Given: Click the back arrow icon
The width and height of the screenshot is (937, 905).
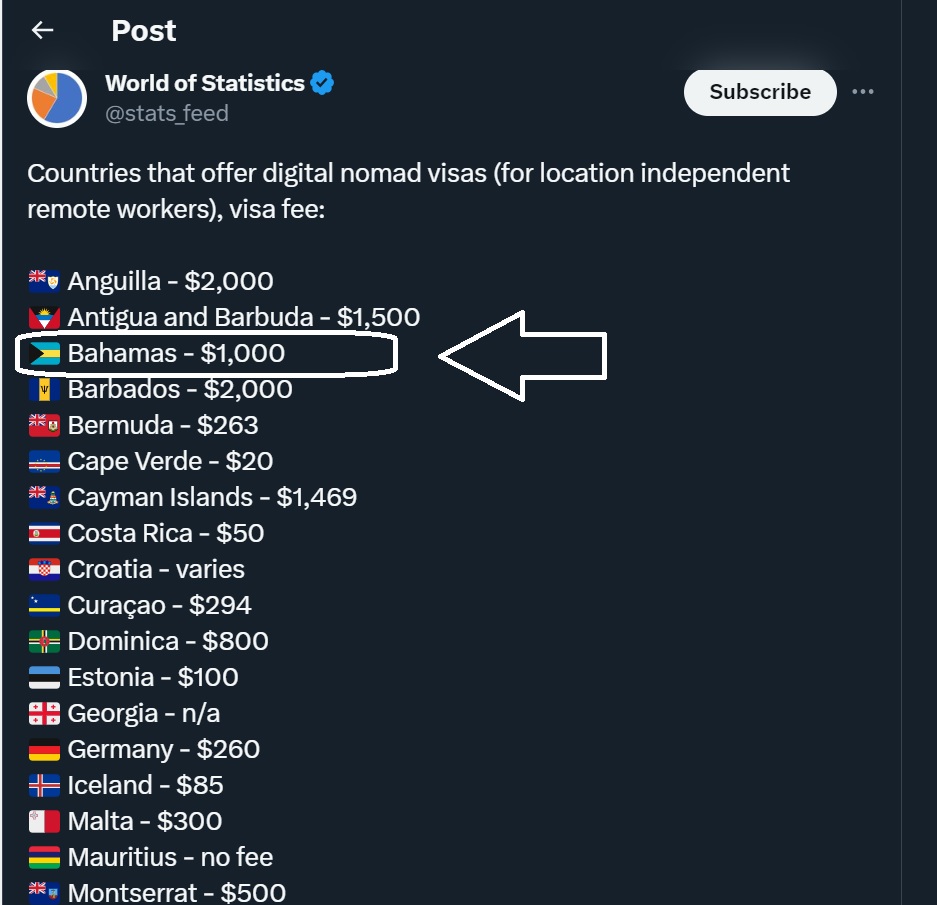Looking at the screenshot, I should [x=42, y=31].
